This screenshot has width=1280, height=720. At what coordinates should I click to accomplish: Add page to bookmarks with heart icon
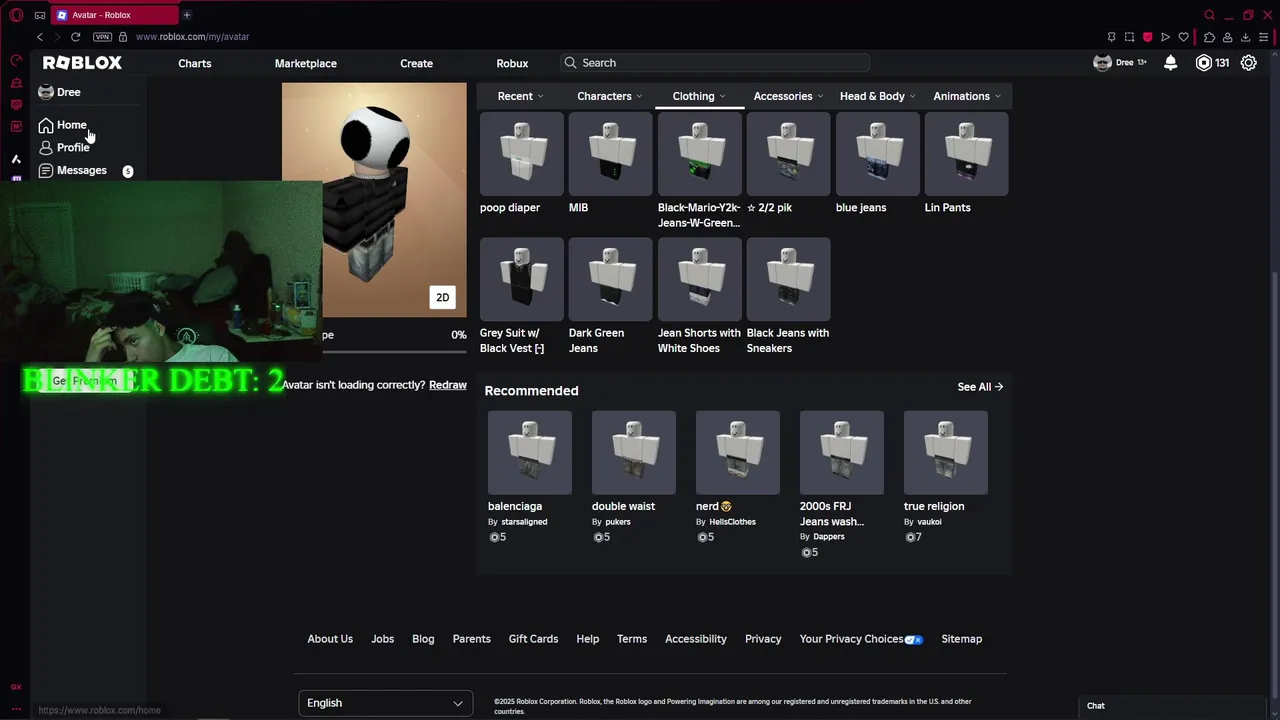[1184, 37]
